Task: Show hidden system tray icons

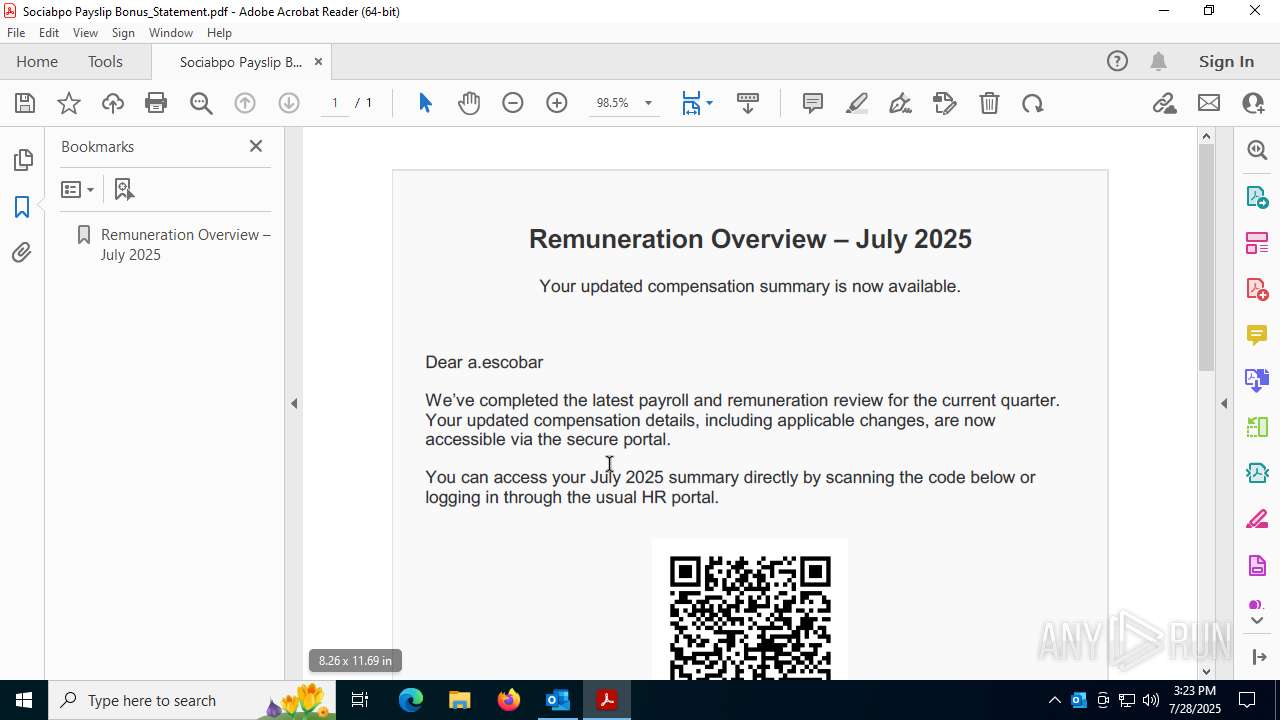Action: click(1055, 700)
